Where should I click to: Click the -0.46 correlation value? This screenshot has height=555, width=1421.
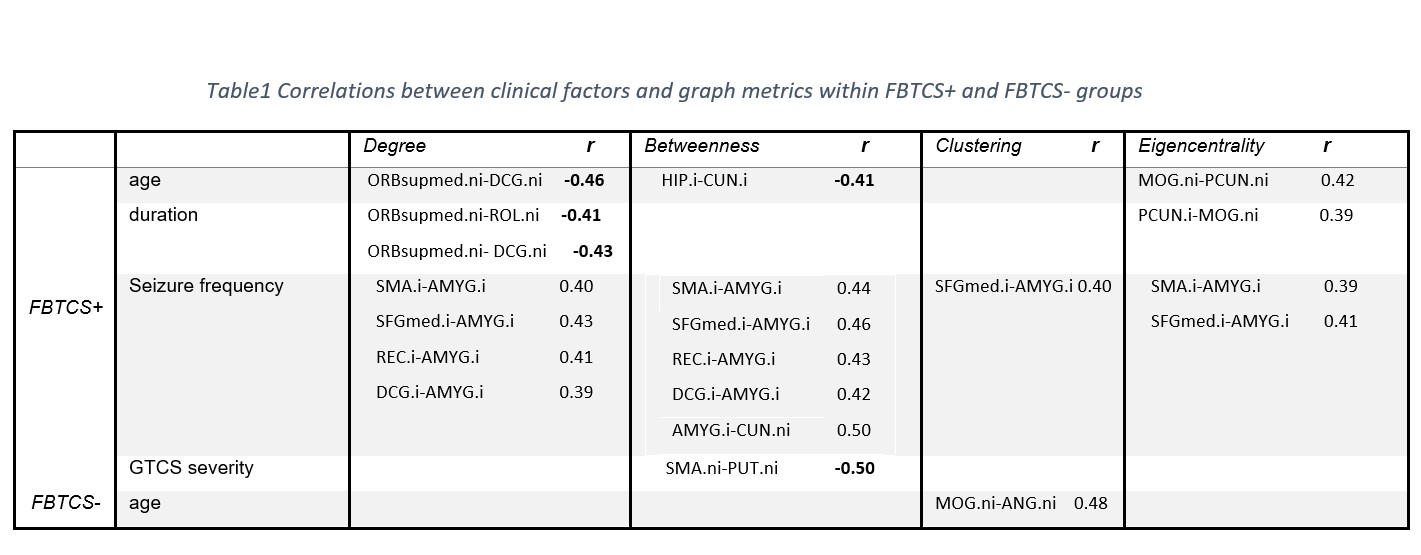coord(583,181)
